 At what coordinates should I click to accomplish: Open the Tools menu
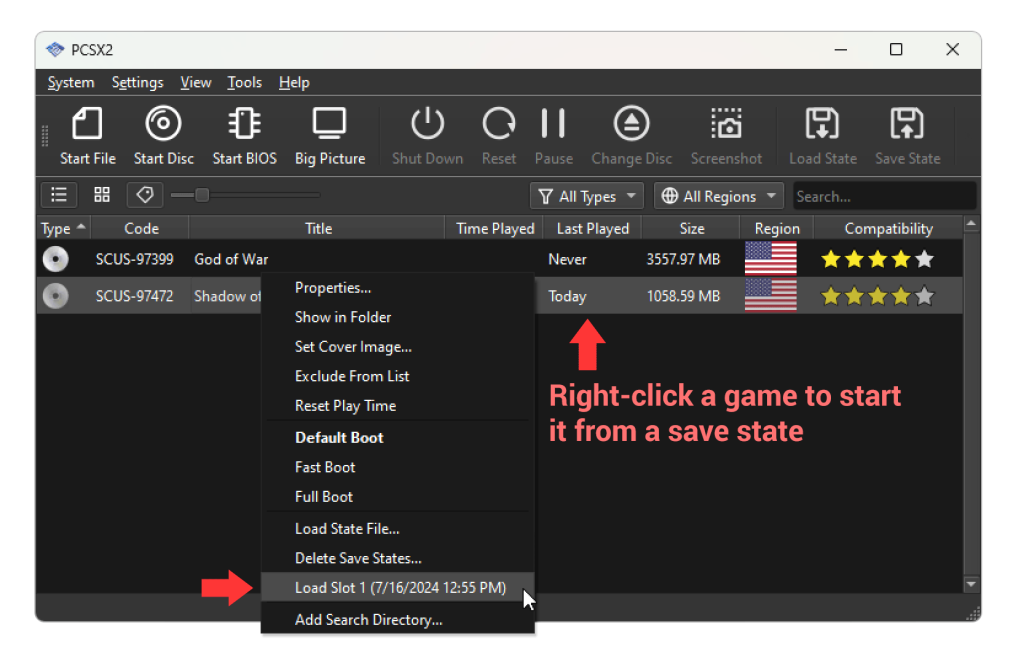click(244, 83)
